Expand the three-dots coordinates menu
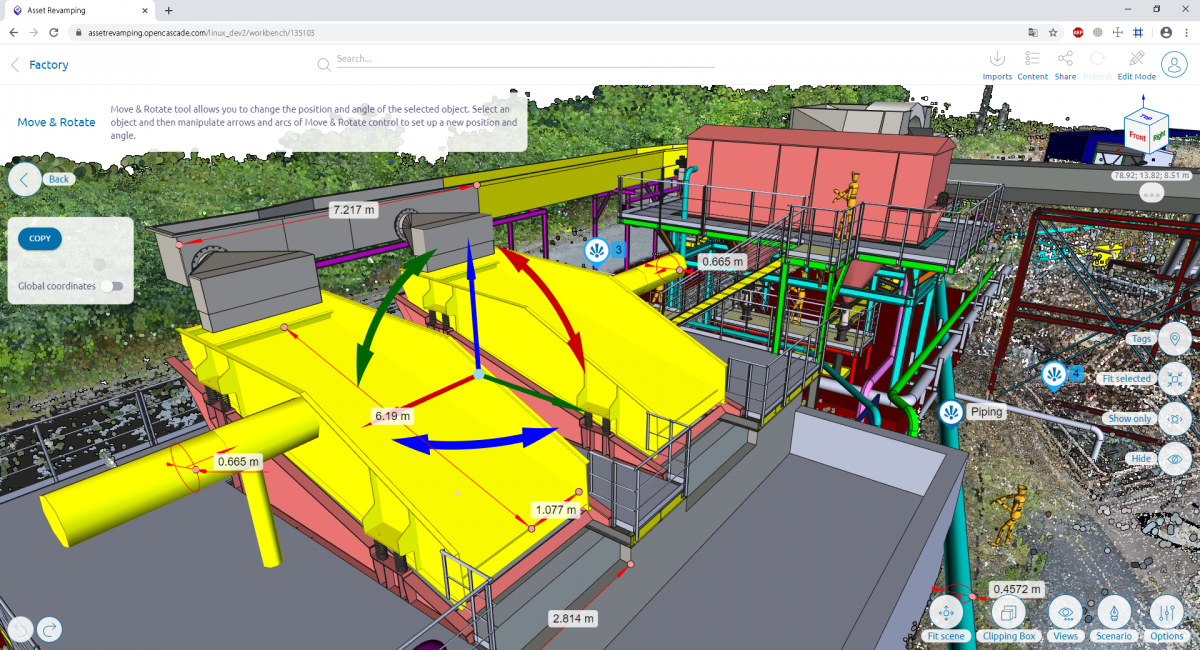Image resolution: width=1200 pixels, height=650 pixels. coord(1151,194)
